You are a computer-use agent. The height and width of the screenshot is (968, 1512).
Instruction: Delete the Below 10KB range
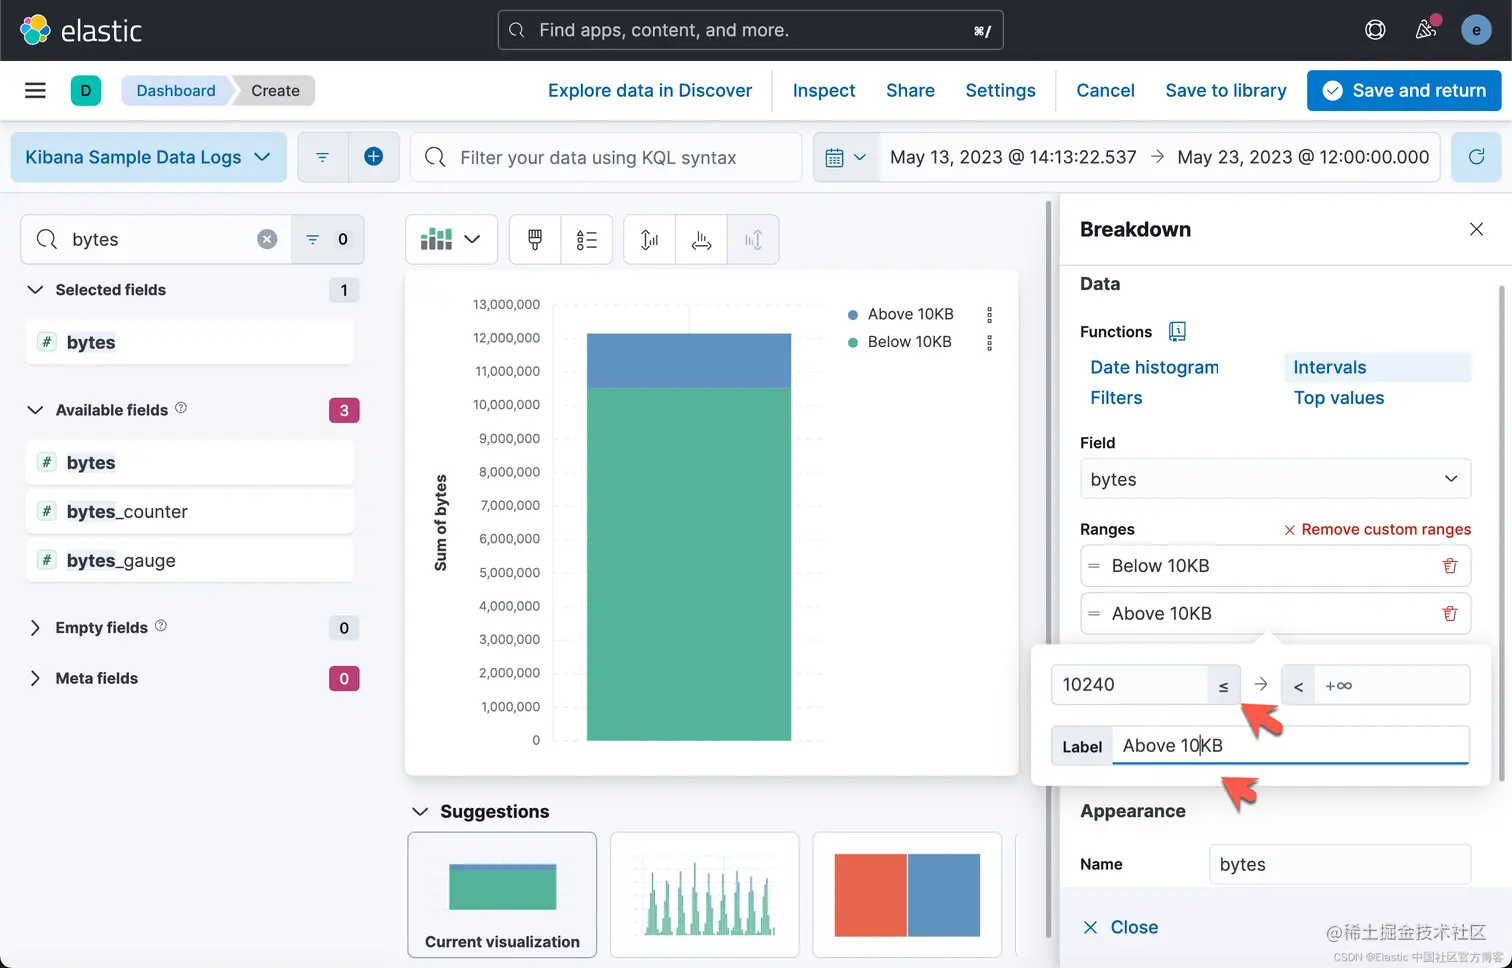[1450, 566]
